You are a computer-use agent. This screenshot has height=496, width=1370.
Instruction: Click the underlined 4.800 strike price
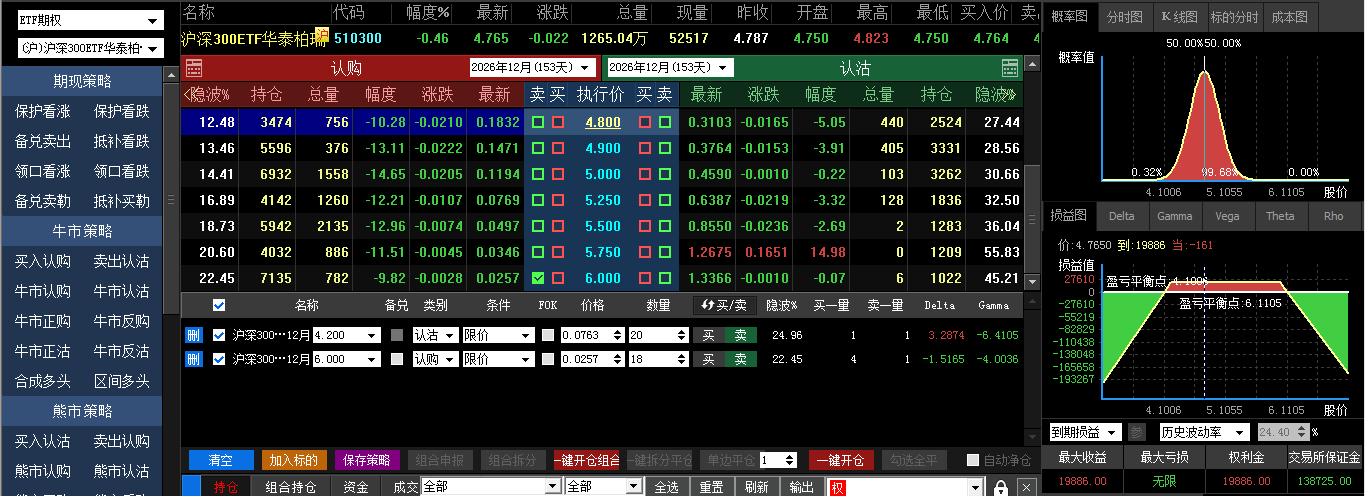[603, 122]
